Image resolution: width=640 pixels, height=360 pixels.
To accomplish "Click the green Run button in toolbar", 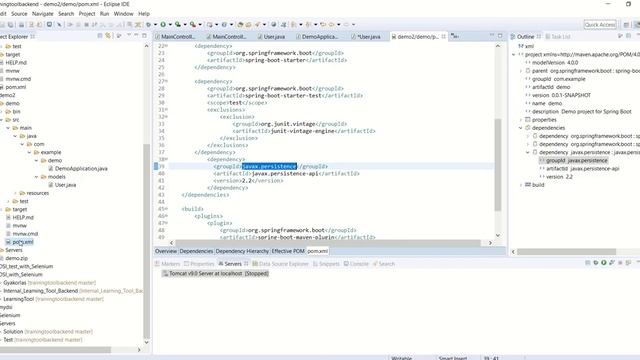I will pyautogui.click(x=163, y=24).
